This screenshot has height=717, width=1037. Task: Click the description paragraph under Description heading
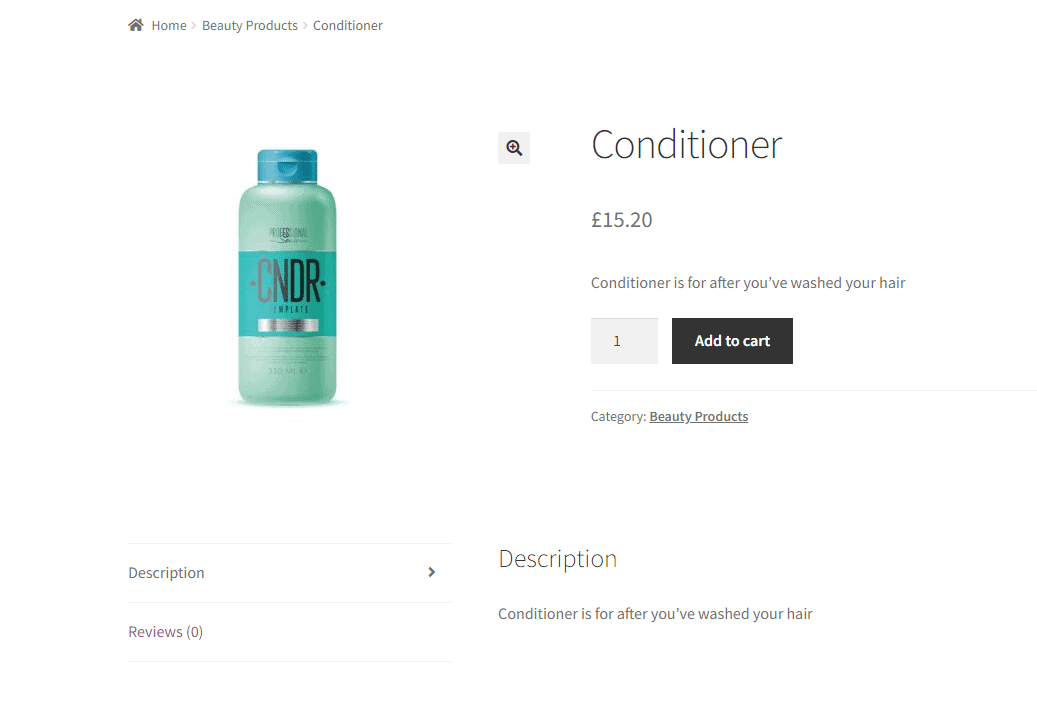click(x=655, y=614)
